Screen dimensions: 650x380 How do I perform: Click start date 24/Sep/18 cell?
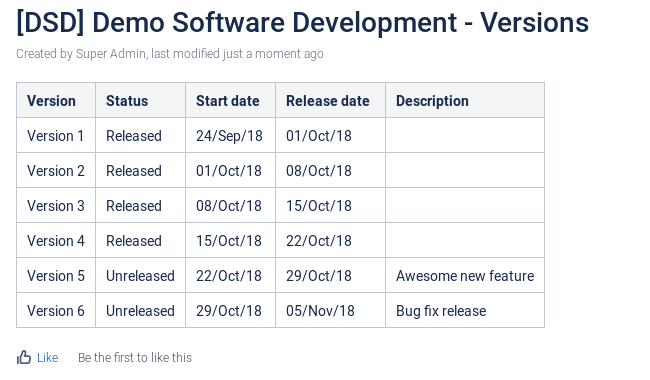(x=230, y=136)
